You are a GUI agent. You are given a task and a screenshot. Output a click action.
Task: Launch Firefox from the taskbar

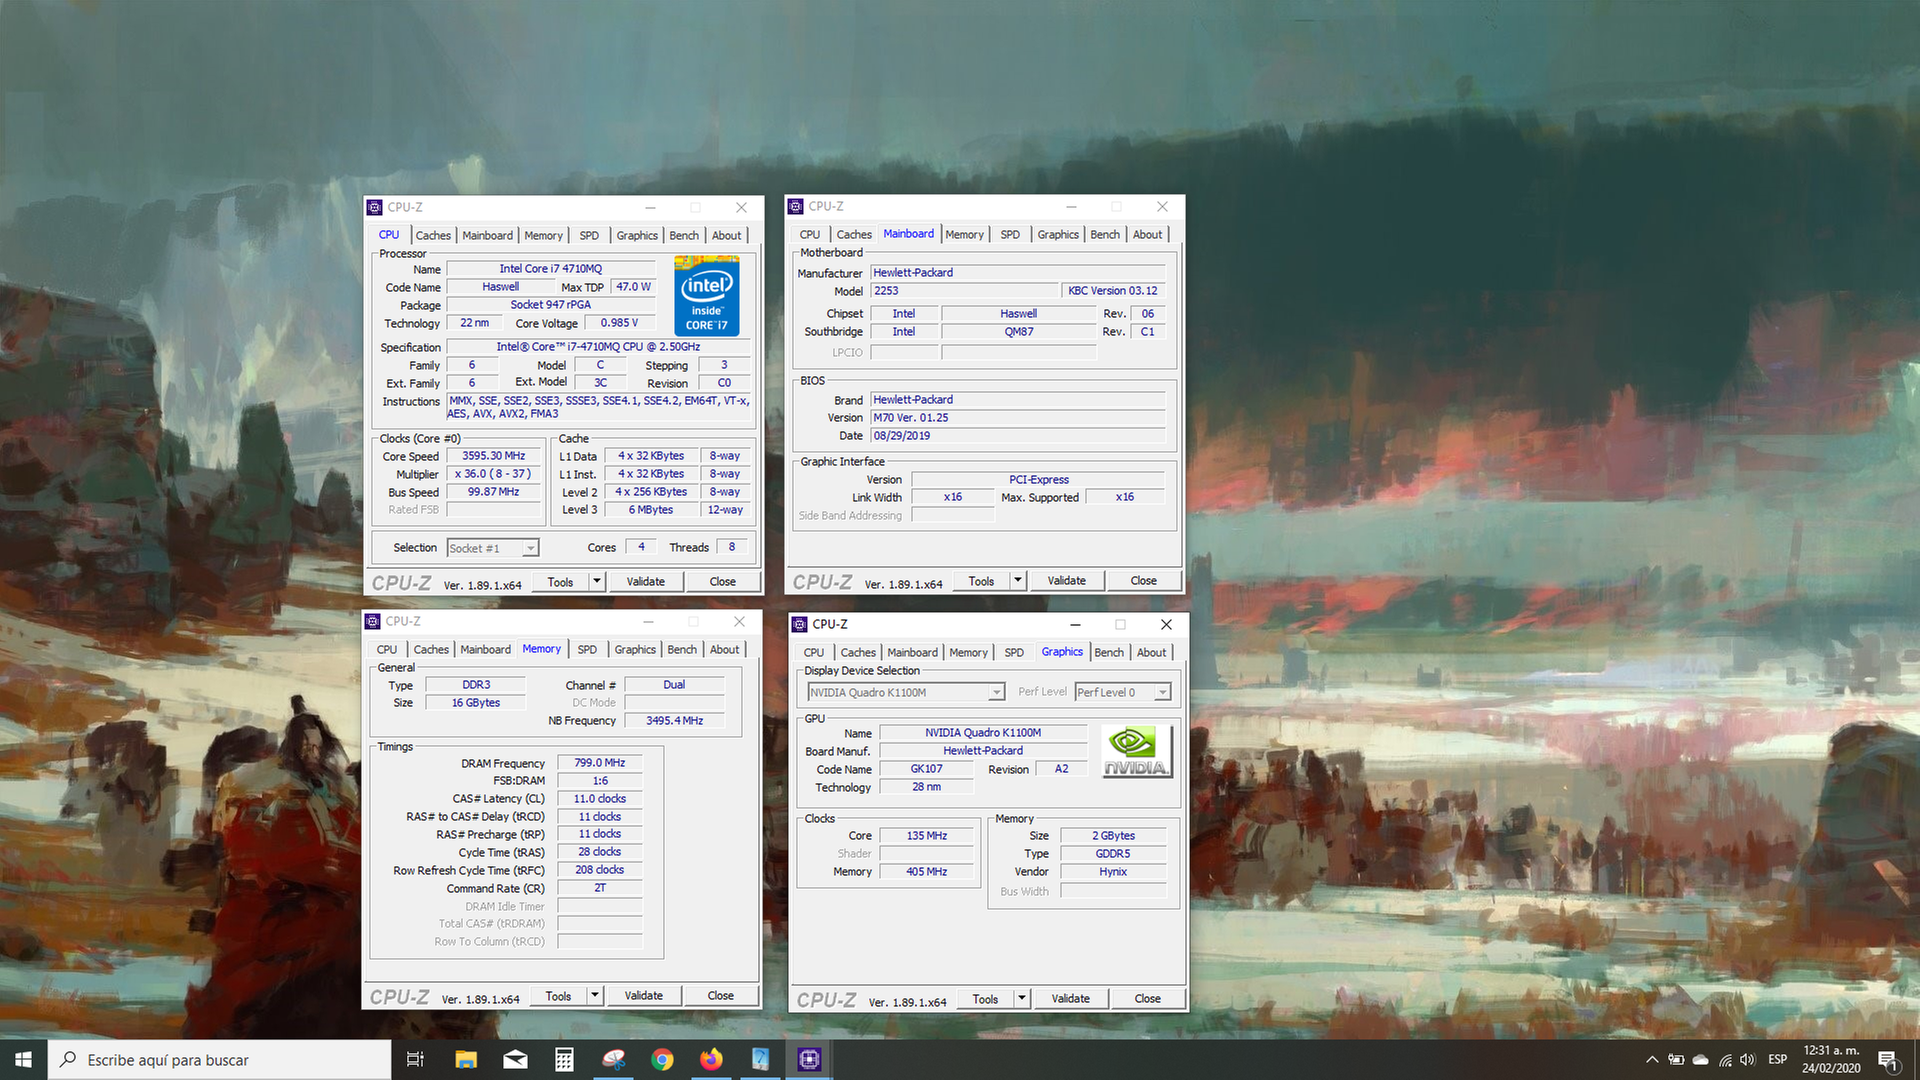711,1059
